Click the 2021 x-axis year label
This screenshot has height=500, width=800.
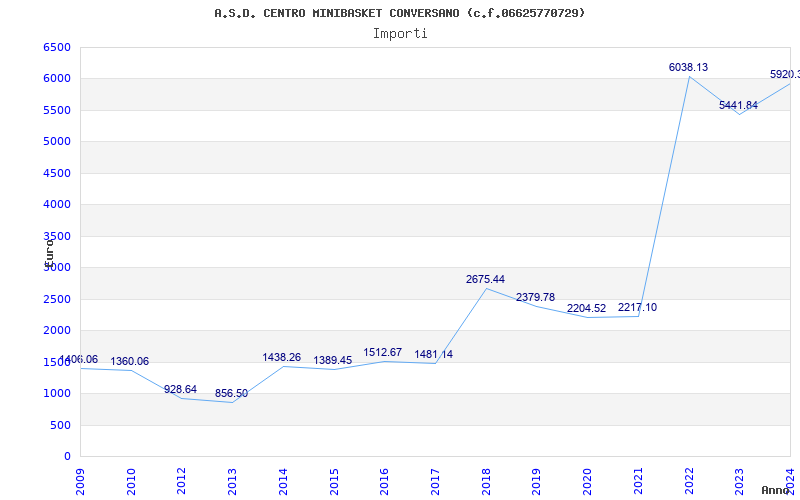click(638, 482)
